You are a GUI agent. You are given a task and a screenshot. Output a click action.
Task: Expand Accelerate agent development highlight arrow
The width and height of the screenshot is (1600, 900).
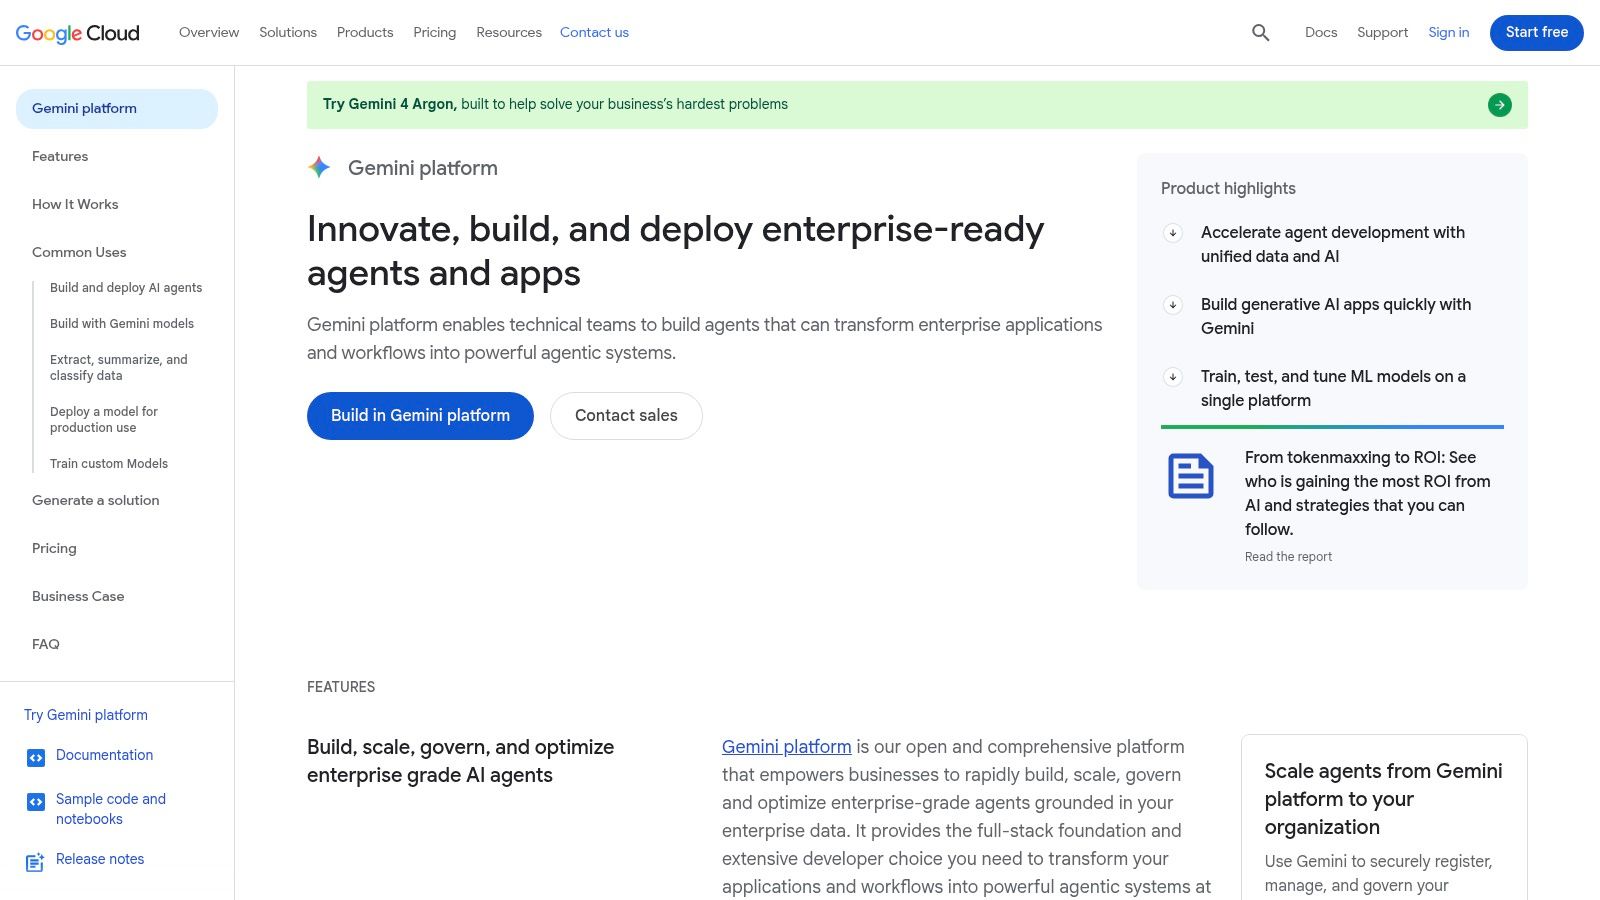[1173, 233]
